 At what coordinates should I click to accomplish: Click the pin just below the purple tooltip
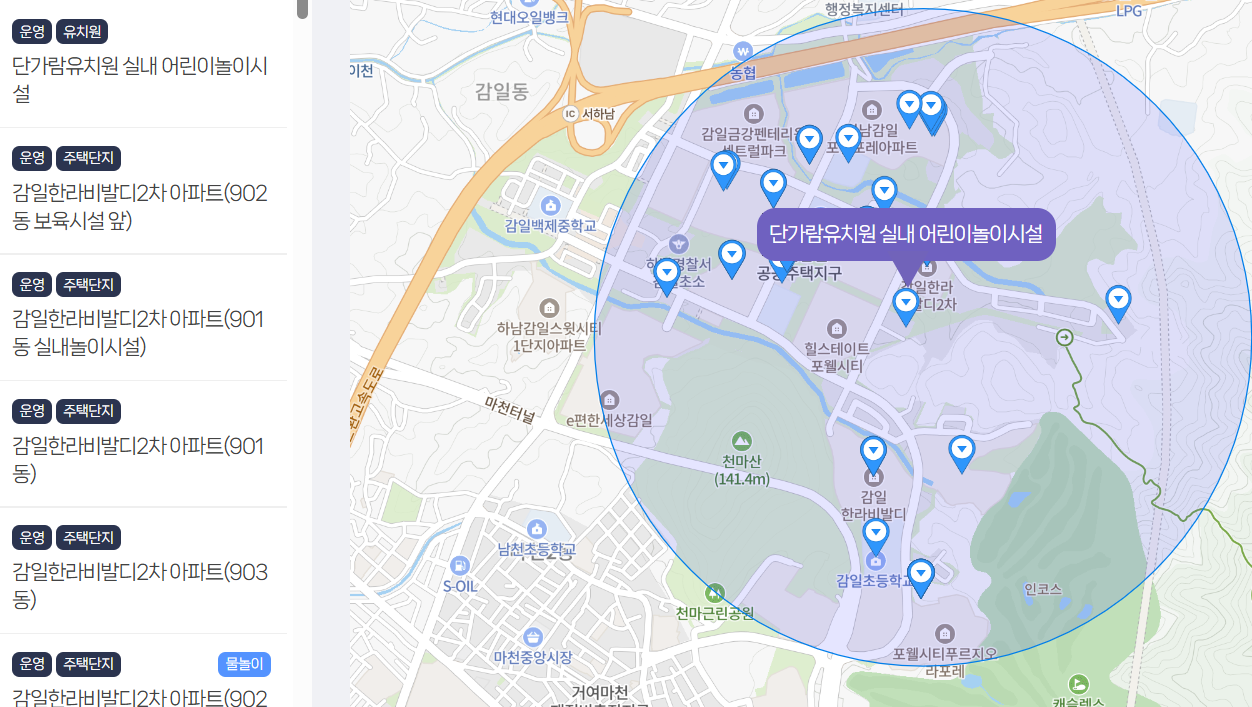pos(906,307)
